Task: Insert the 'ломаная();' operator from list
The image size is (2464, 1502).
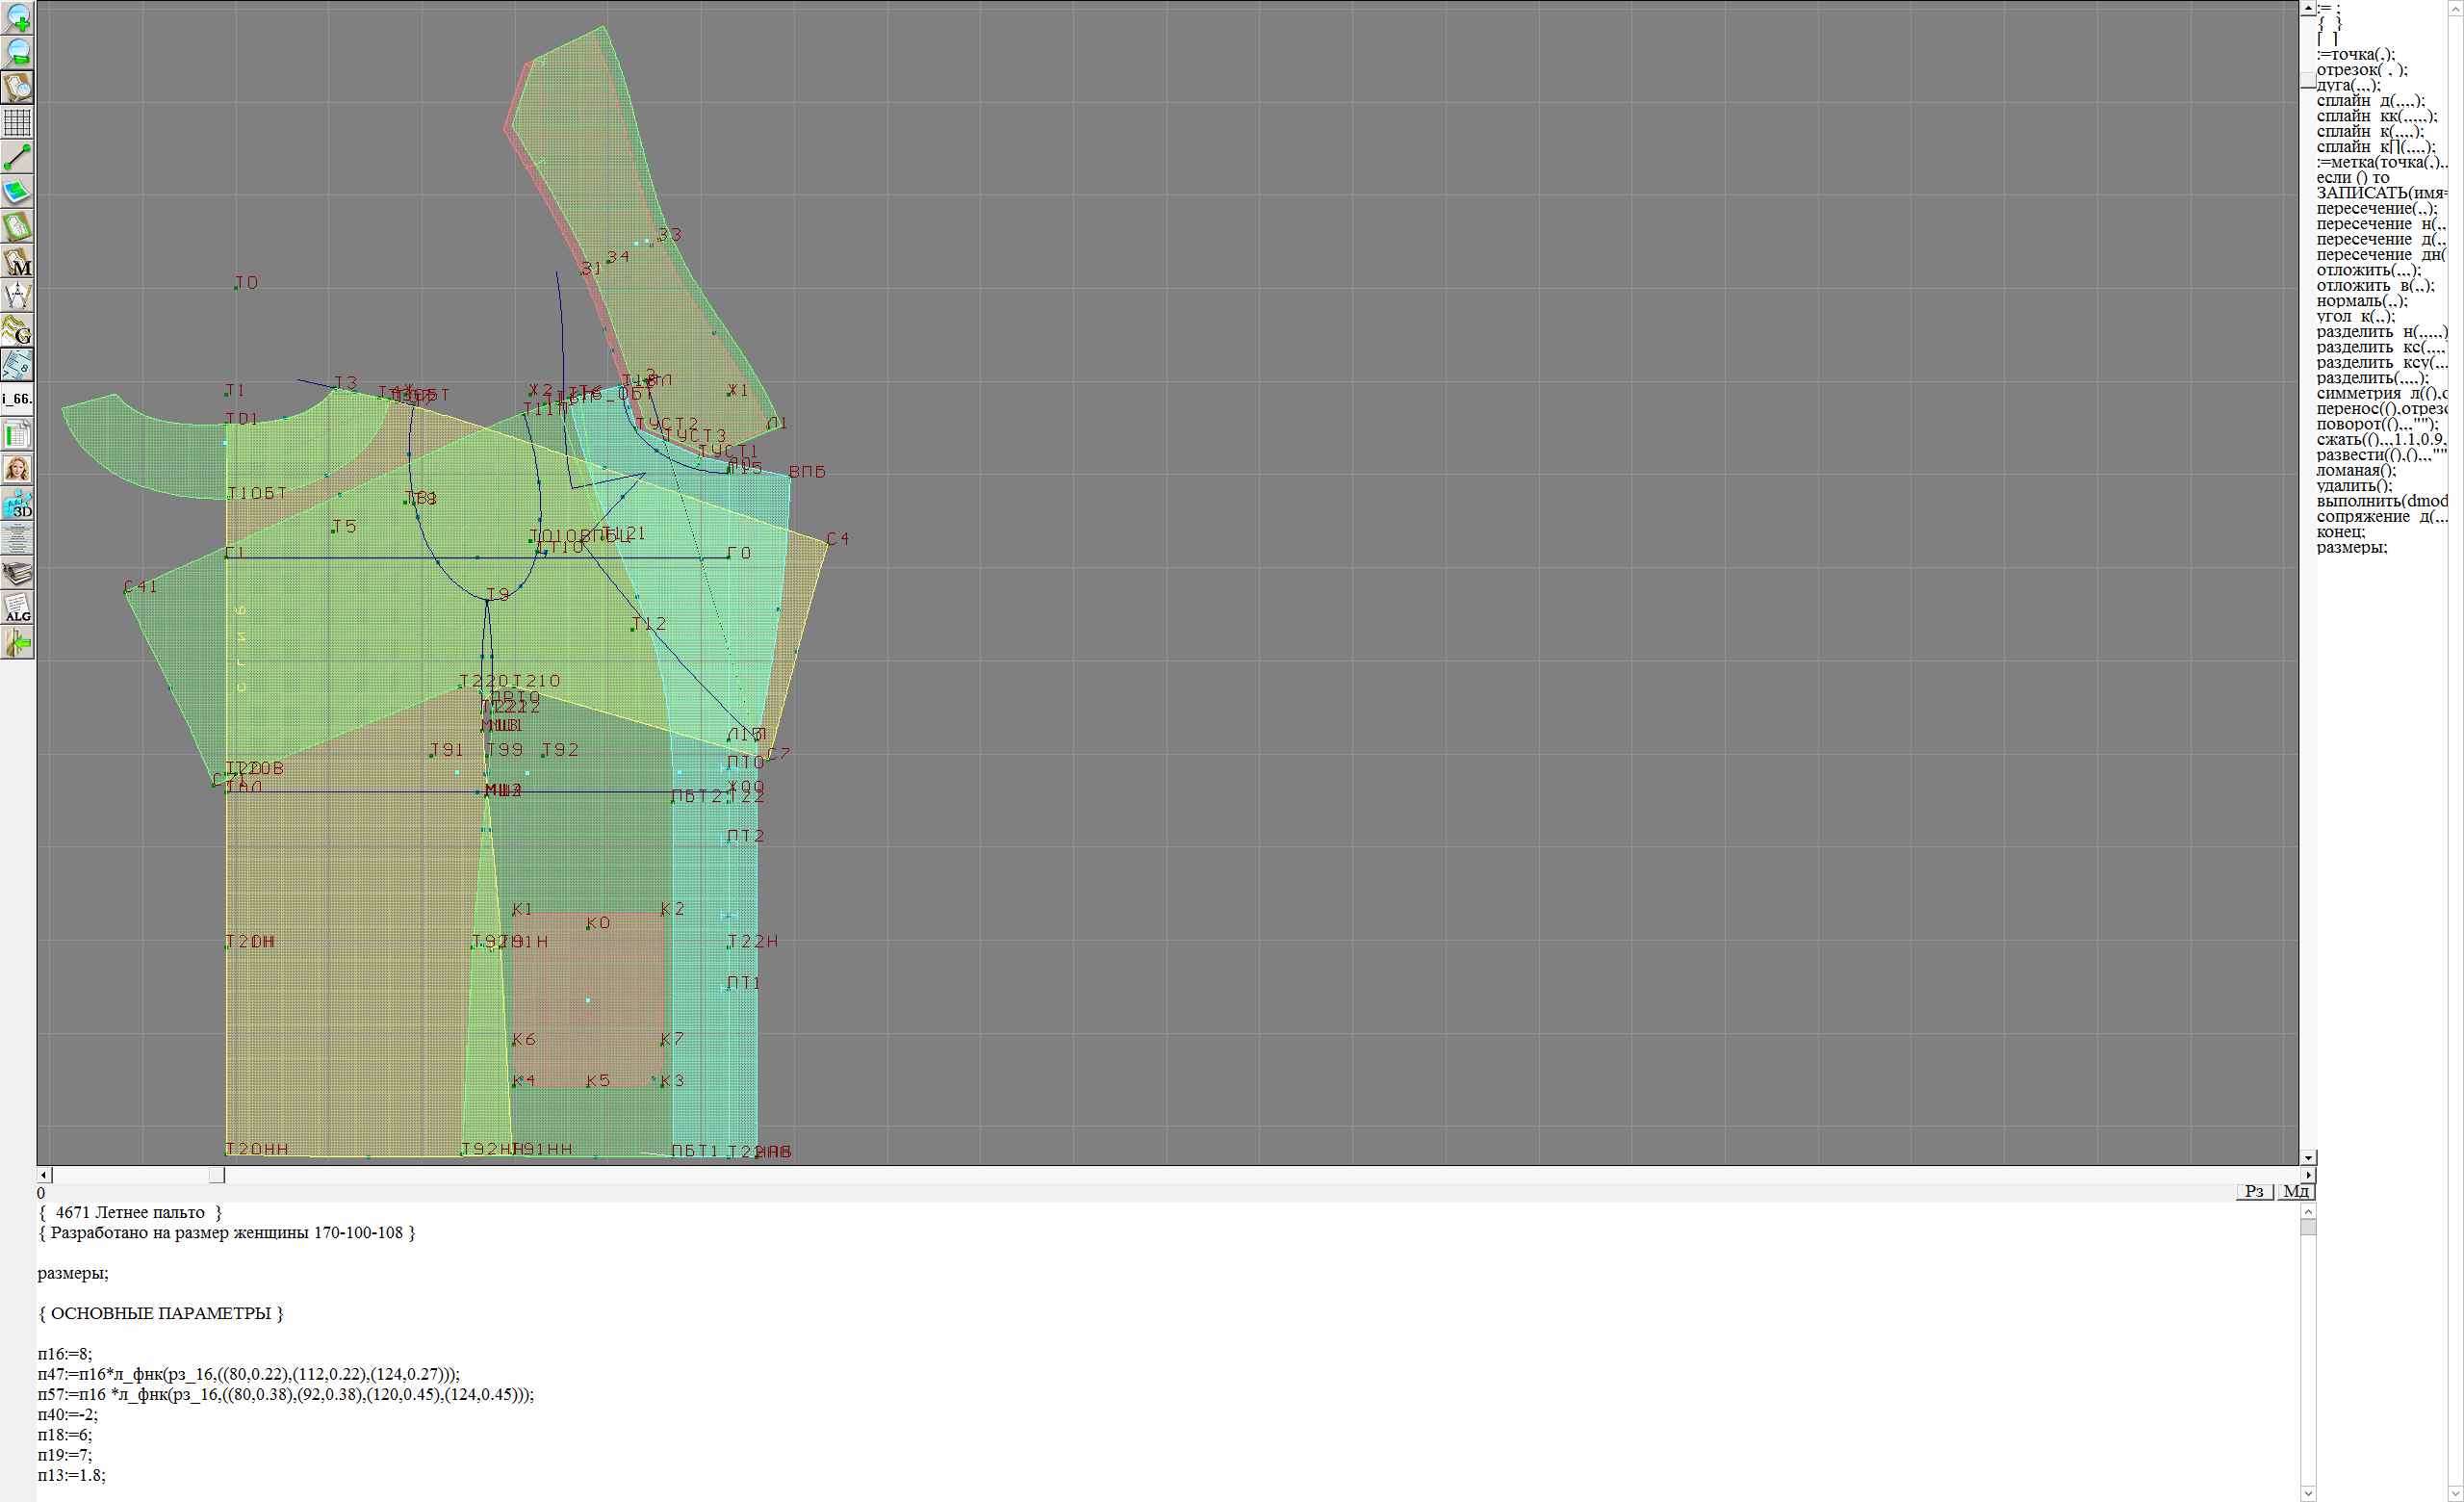Action: point(2356,470)
